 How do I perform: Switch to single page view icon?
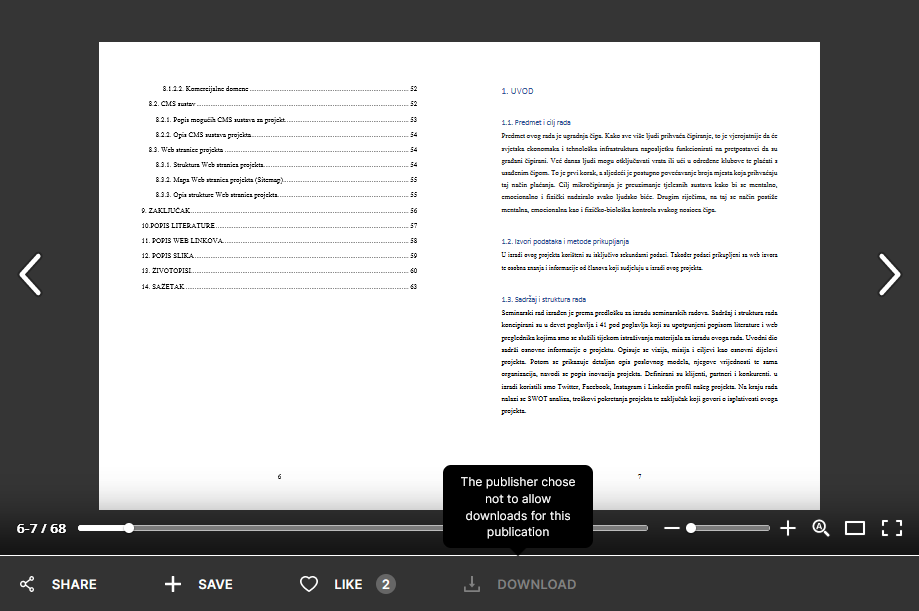(855, 528)
